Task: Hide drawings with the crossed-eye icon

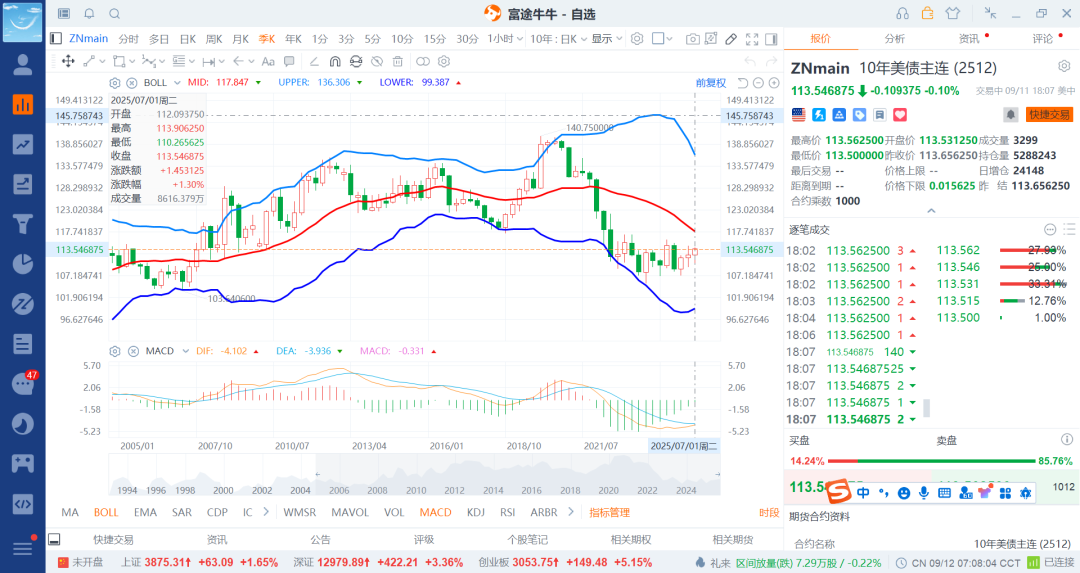Action: 377,61
